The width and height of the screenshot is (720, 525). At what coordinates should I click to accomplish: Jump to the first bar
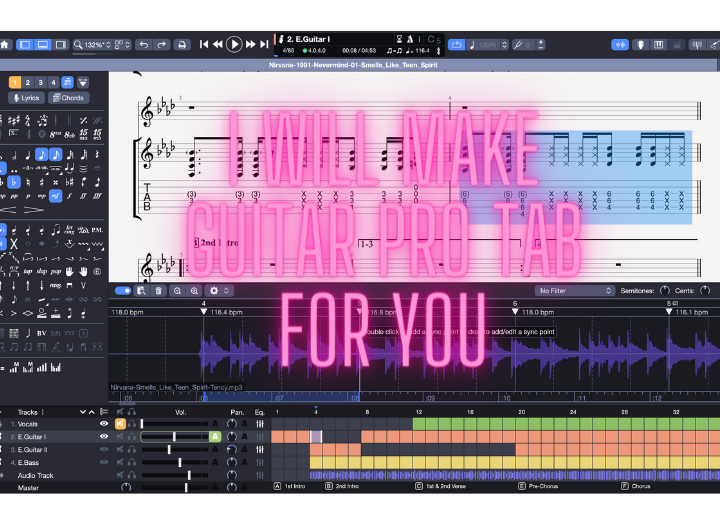coord(204,44)
